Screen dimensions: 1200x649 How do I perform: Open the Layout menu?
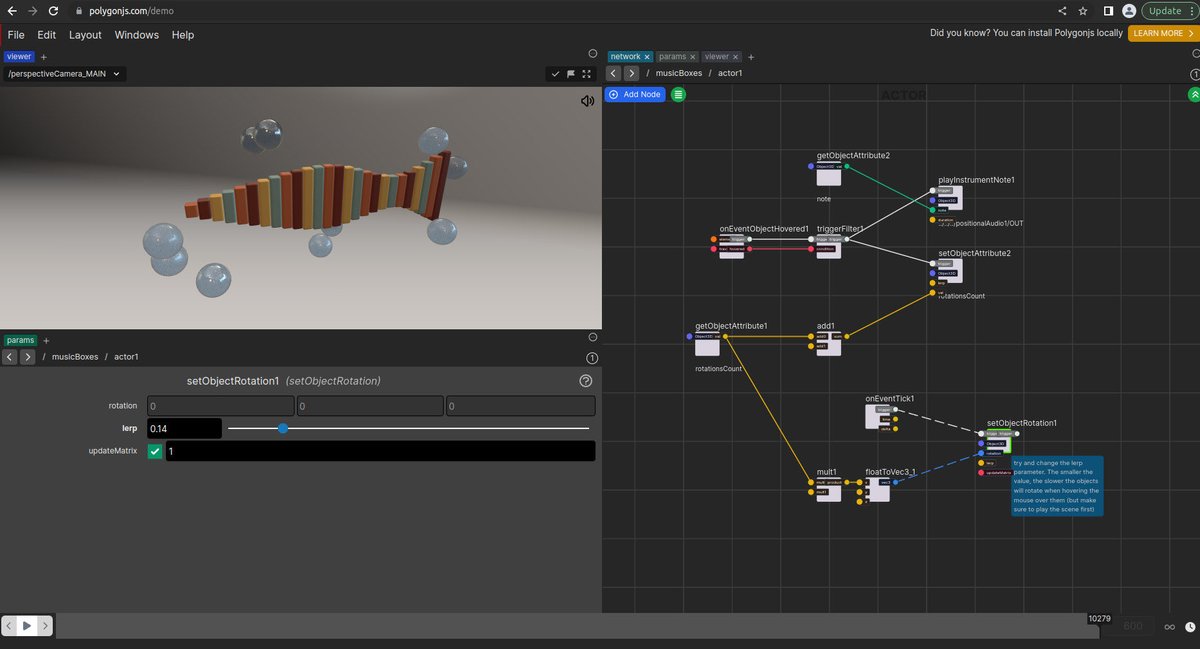click(x=85, y=35)
